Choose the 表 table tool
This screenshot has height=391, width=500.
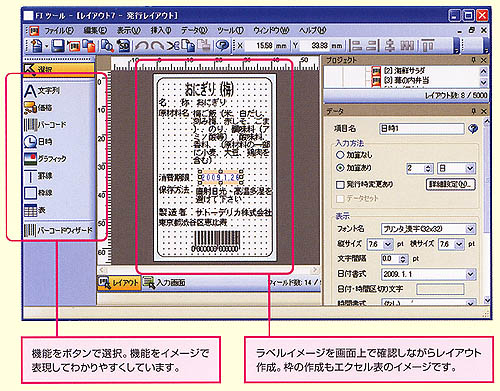35,210
